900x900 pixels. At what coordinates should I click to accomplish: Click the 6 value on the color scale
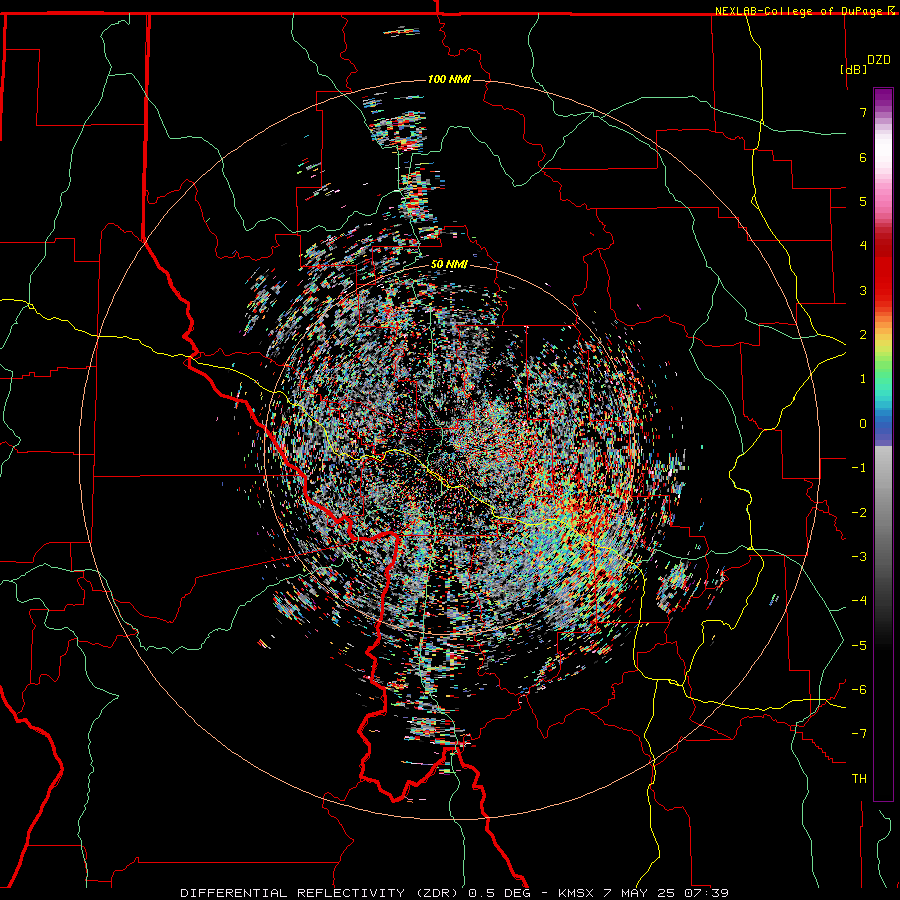tap(863, 157)
